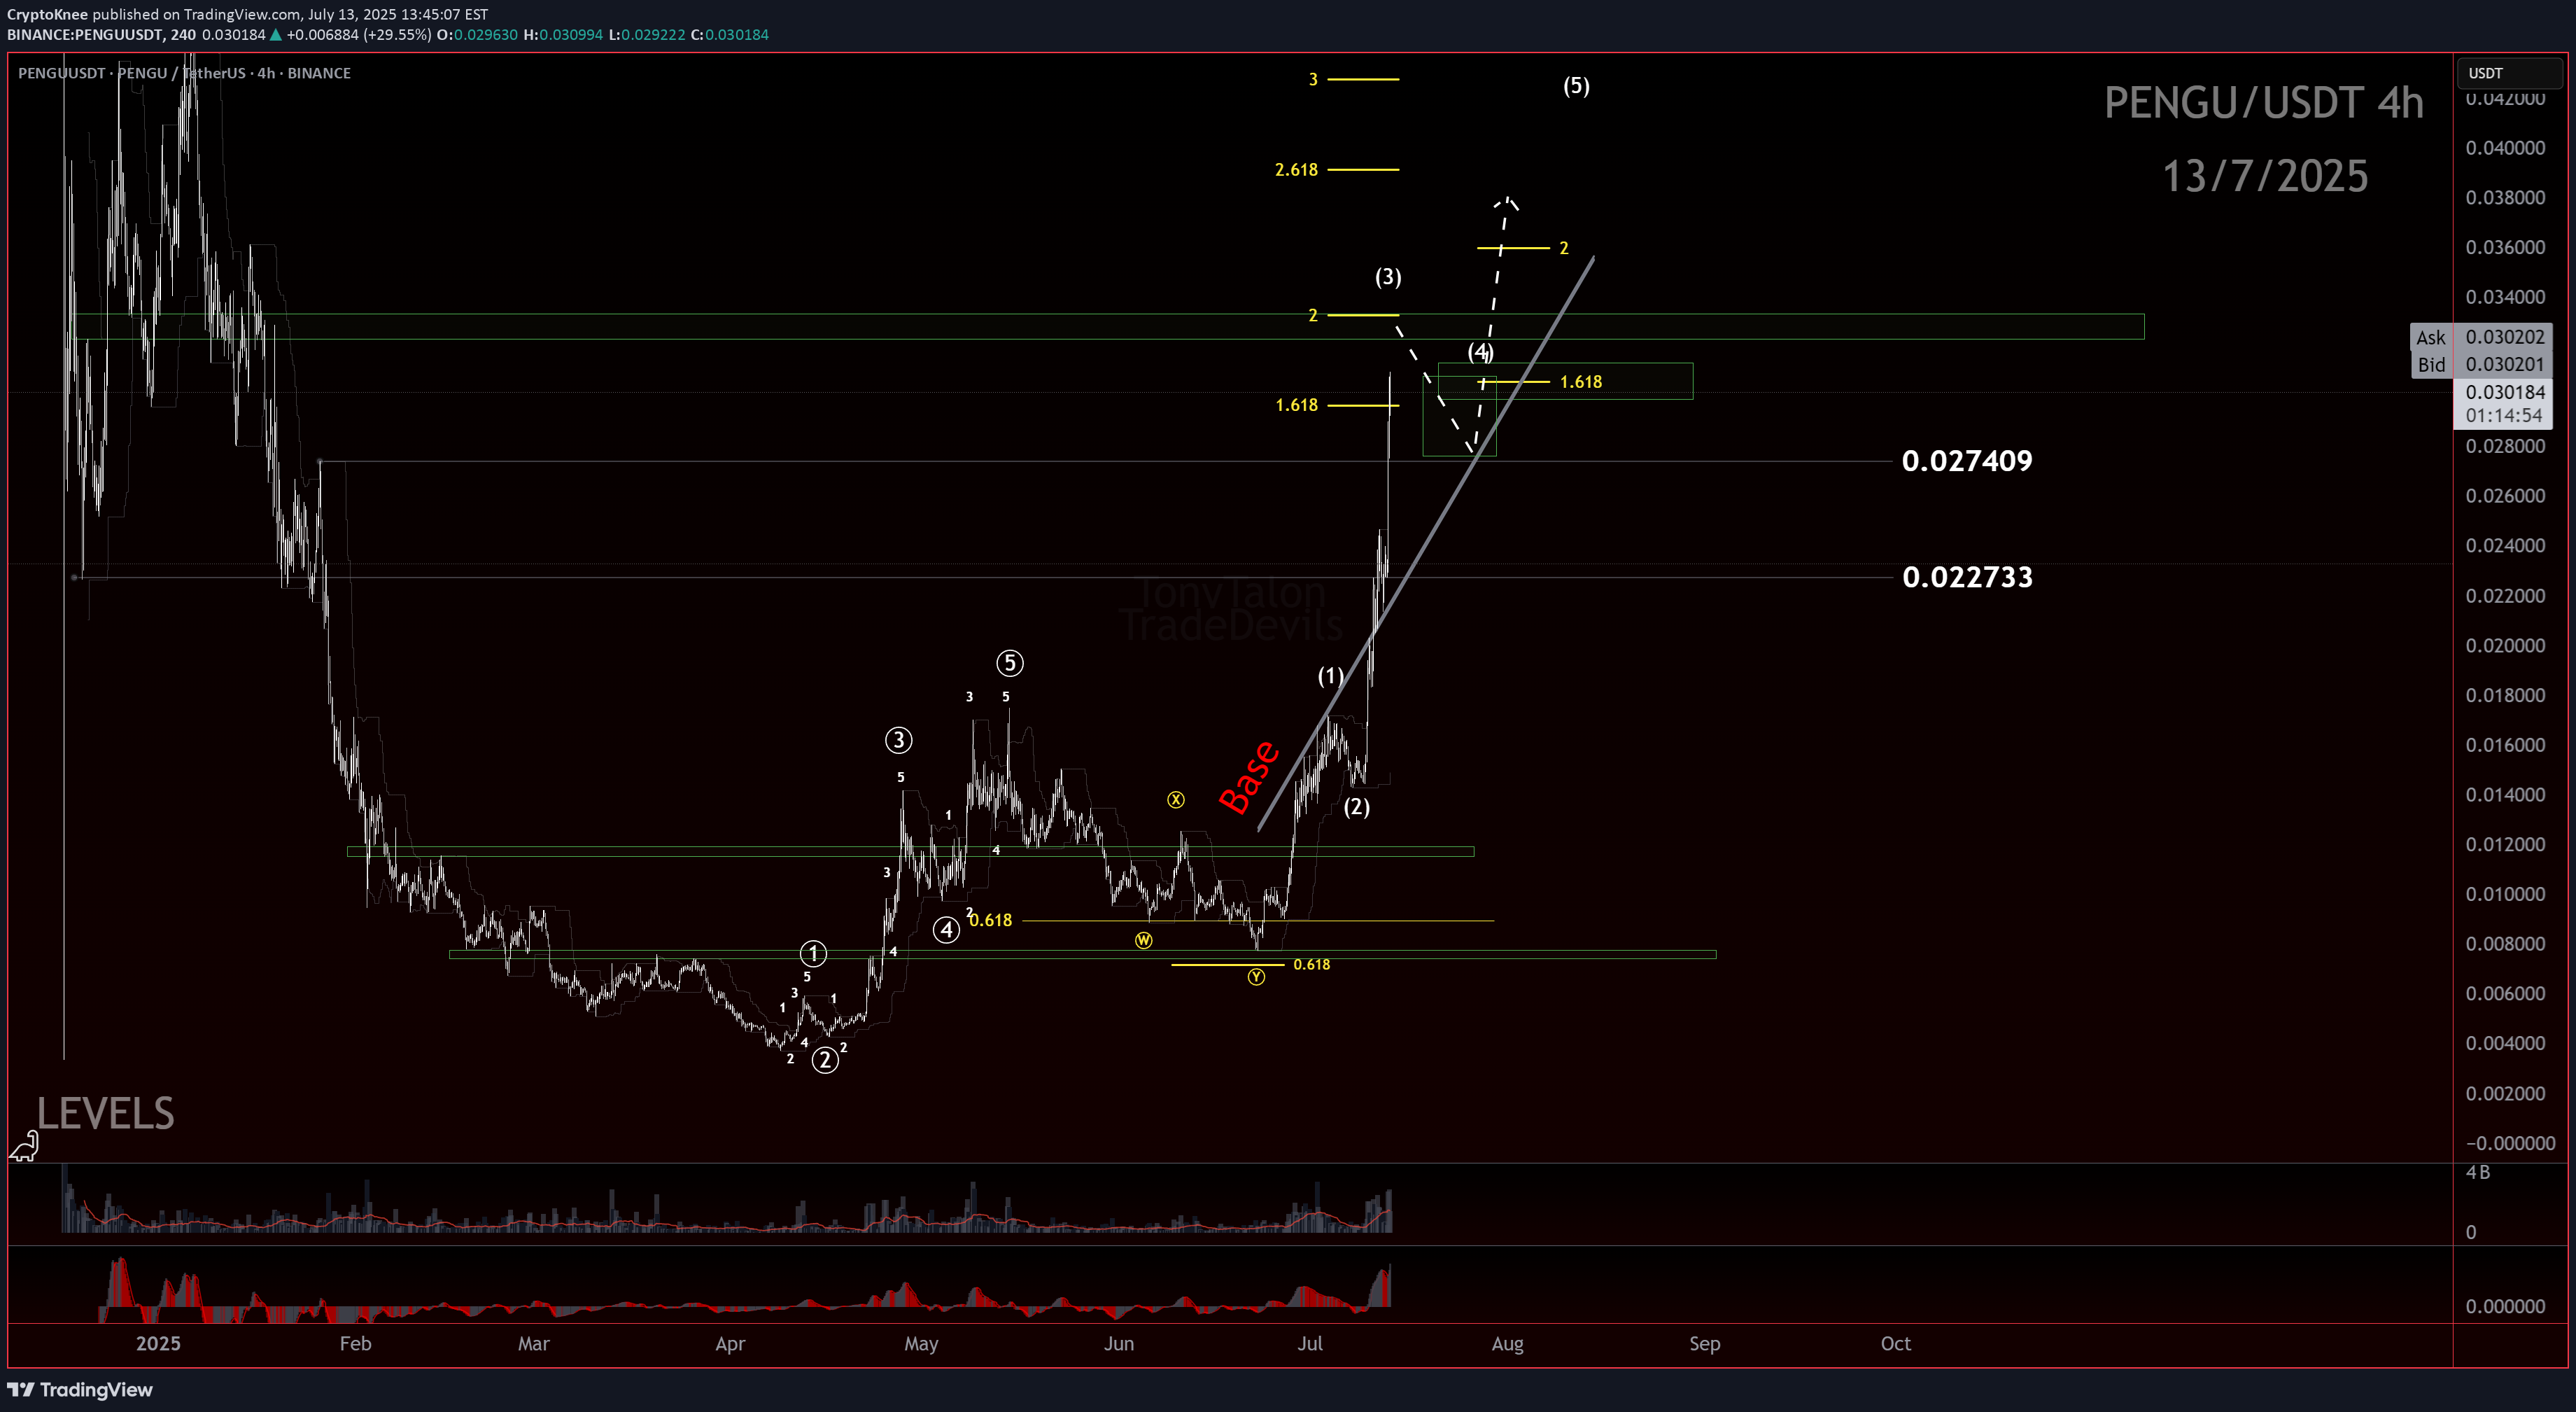
Task: Select the circled 1 wave label
Action: (x=814, y=954)
